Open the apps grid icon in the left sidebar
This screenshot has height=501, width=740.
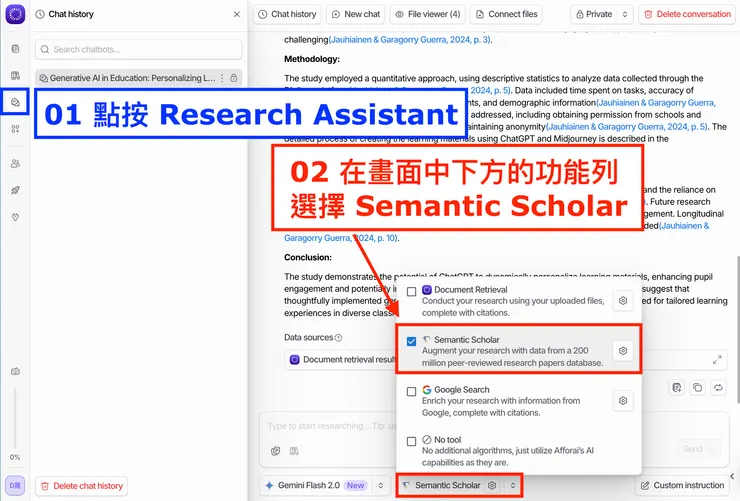[16, 129]
